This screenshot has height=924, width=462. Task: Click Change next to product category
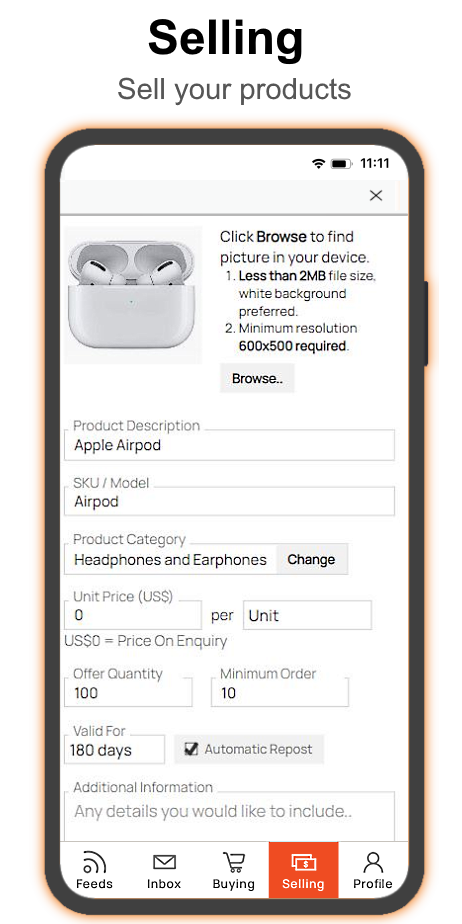pos(312,559)
